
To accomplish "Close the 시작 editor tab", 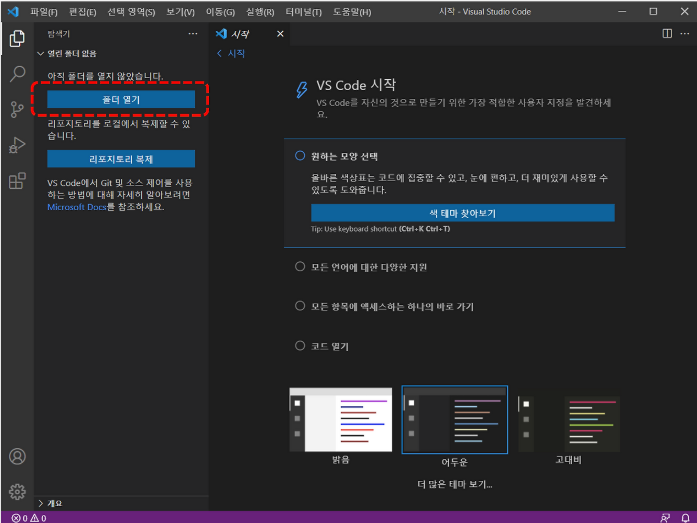I will (x=280, y=34).
